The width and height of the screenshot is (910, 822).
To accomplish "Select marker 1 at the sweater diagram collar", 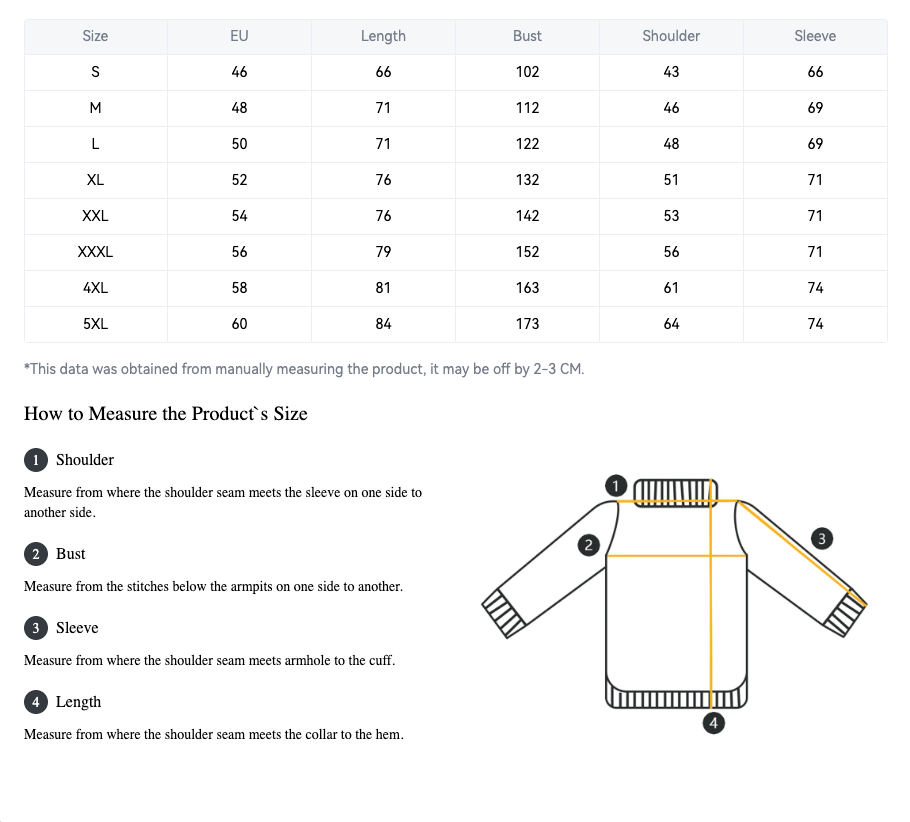I will click(617, 486).
